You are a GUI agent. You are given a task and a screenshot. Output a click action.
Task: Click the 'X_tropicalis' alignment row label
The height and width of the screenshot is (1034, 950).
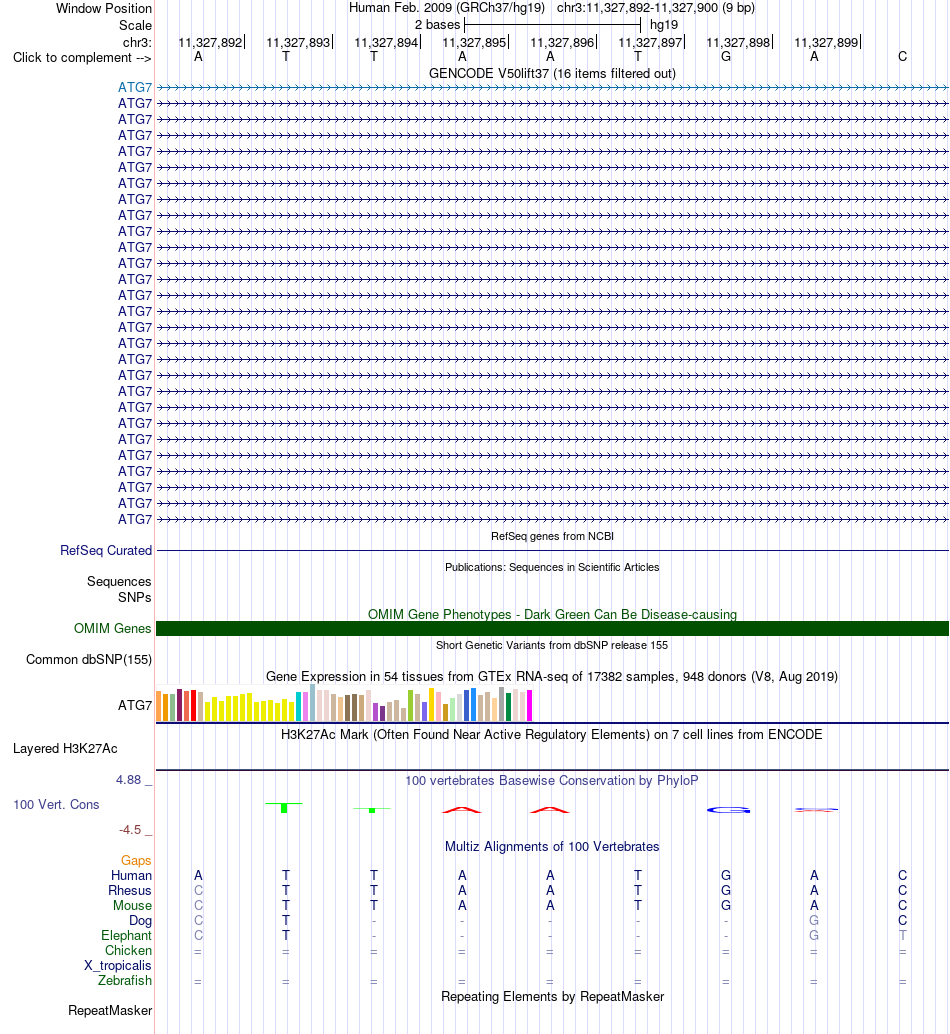(x=118, y=965)
